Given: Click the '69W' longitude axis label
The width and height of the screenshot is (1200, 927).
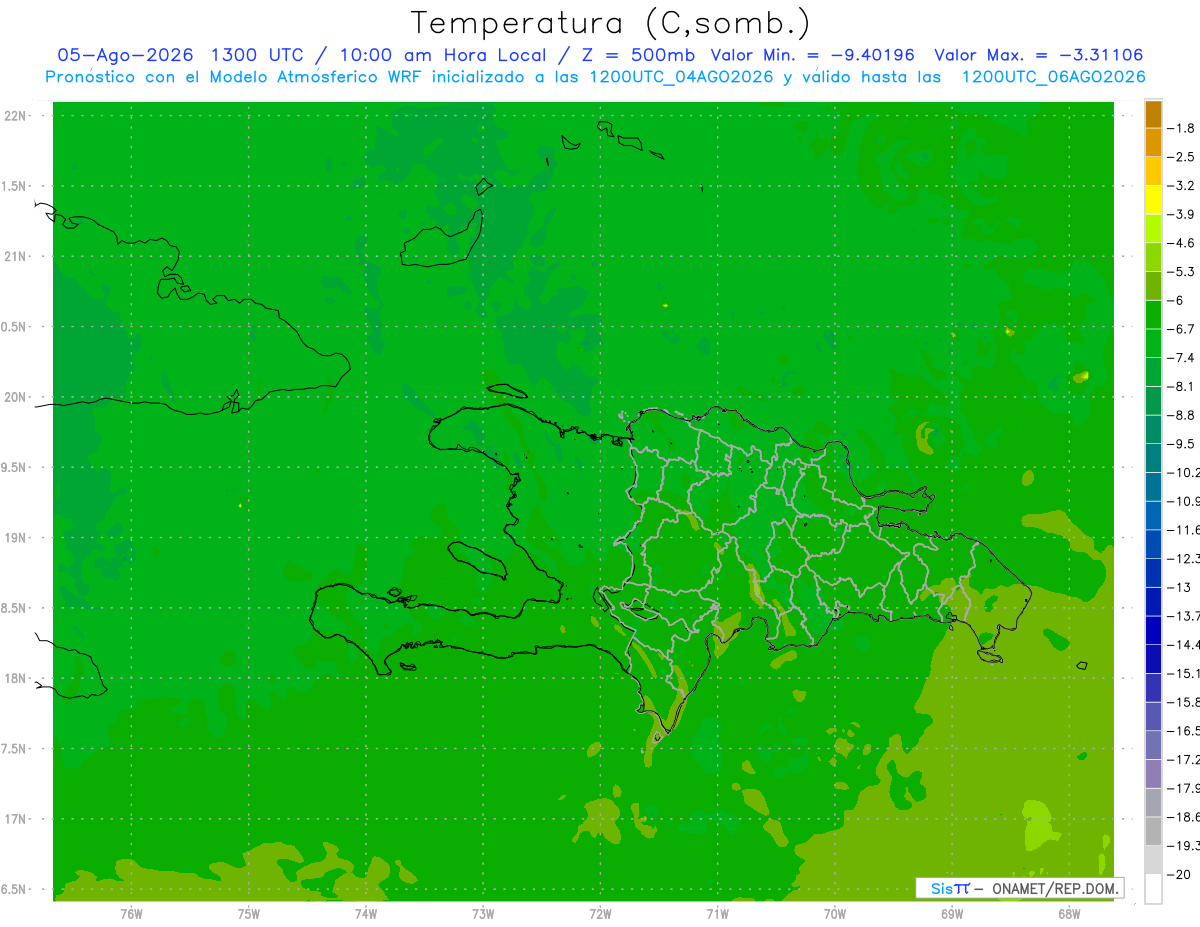Looking at the screenshot, I should click(x=952, y=913).
